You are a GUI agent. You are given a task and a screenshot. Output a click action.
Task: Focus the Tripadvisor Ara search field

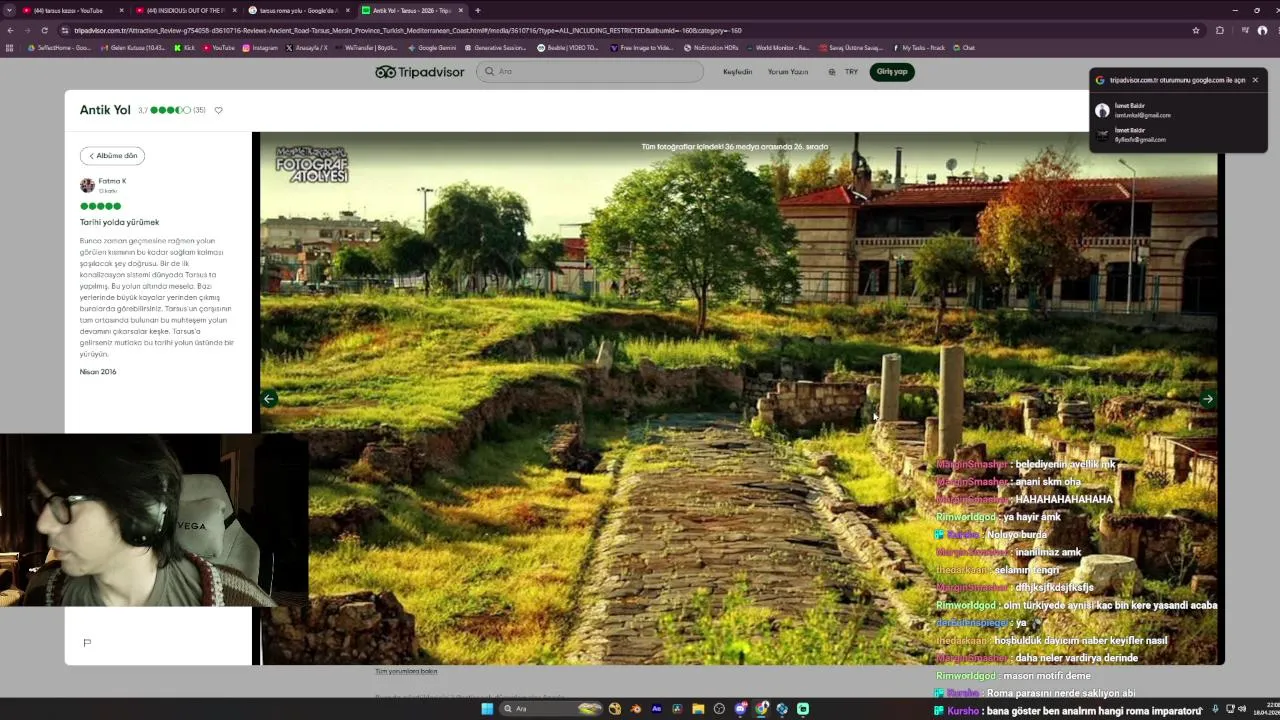pyautogui.click(x=590, y=72)
